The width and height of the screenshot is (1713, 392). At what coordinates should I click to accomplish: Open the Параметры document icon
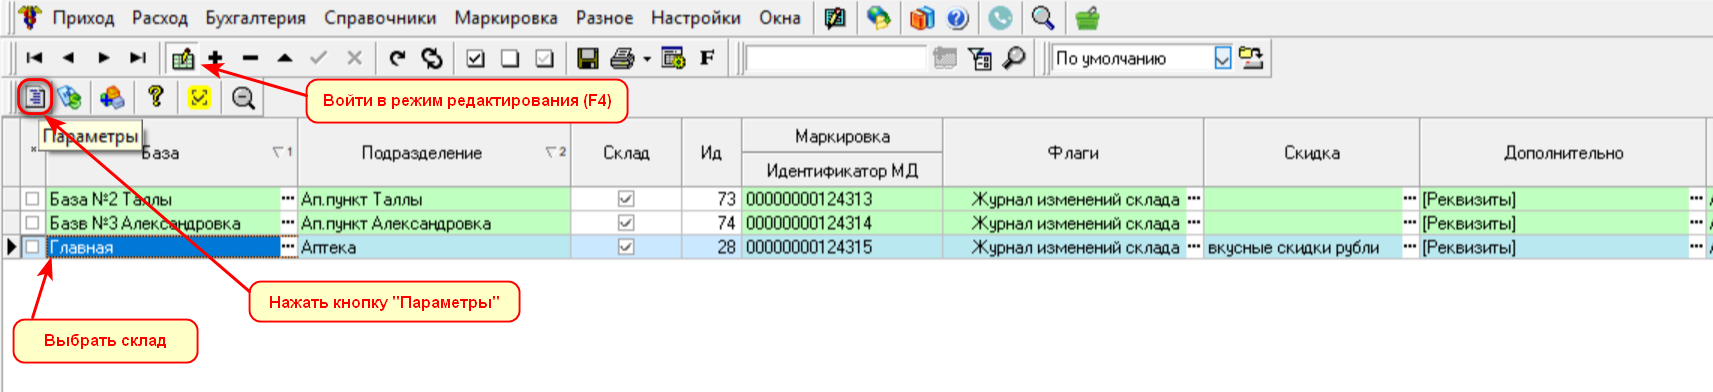pos(36,97)
